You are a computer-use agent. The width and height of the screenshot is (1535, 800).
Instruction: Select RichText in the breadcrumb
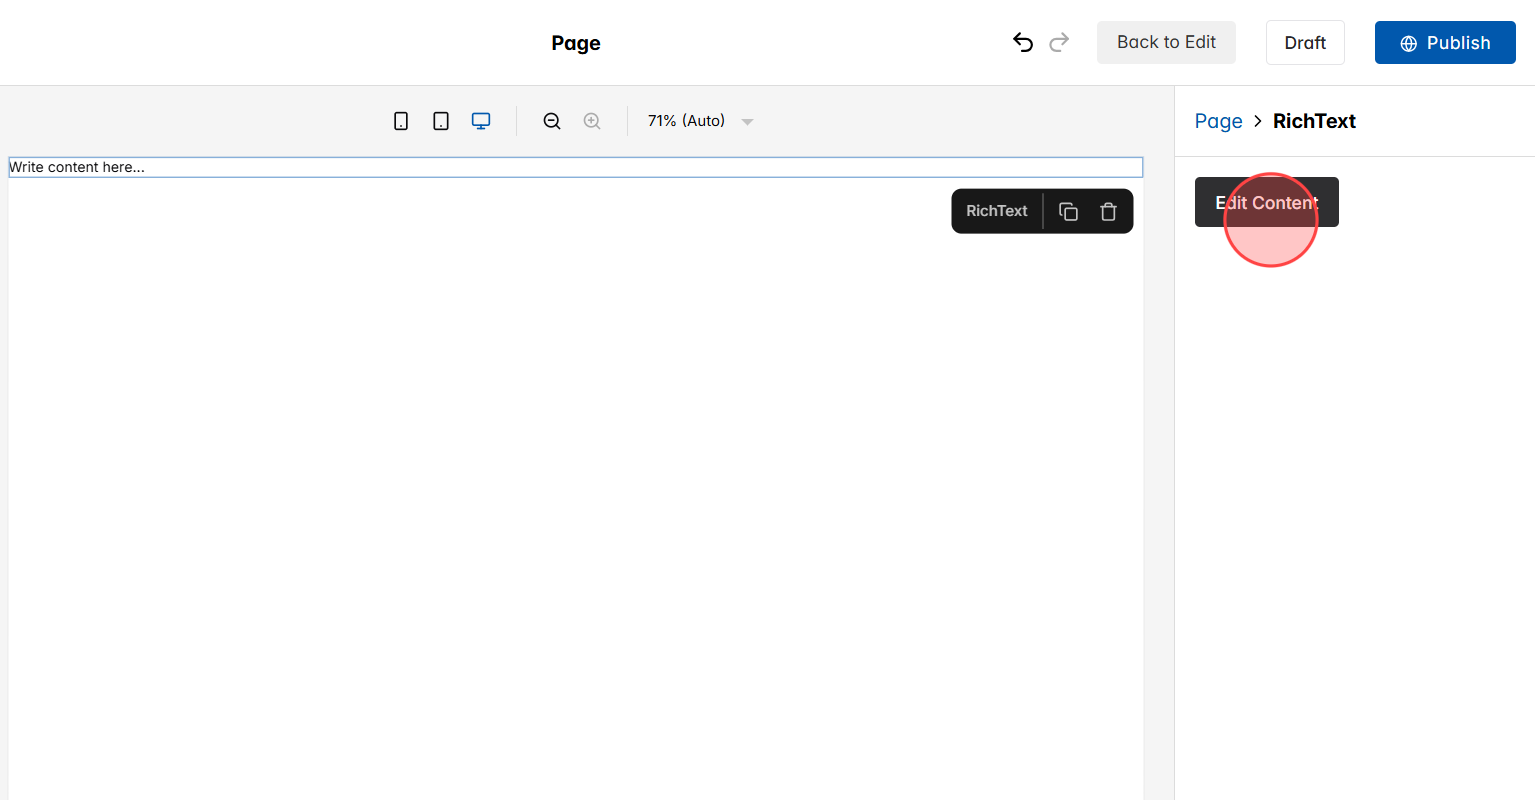(1314, 120)
